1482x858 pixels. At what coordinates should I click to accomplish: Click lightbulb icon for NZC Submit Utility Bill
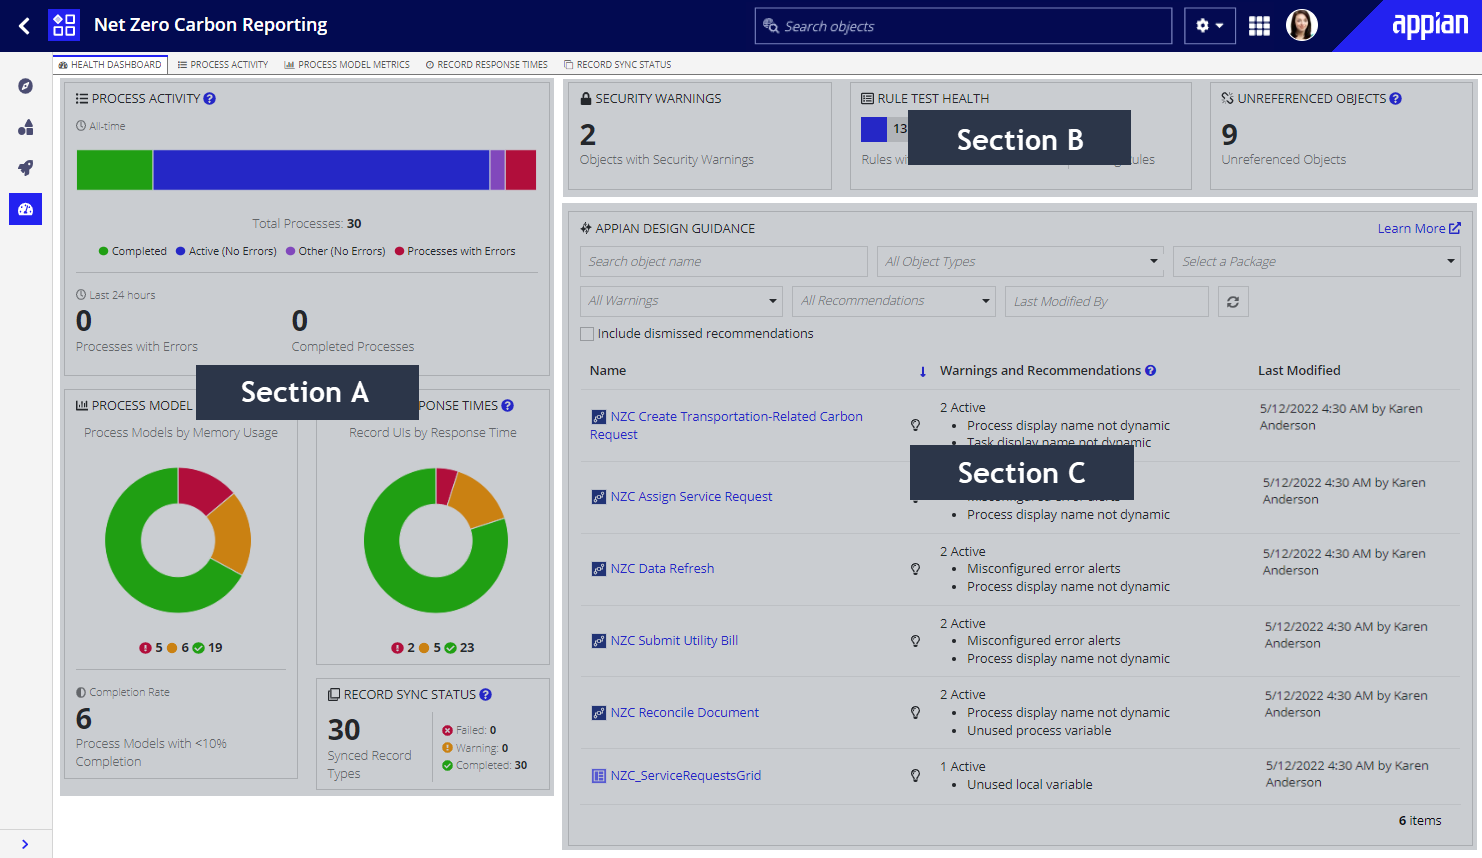[915, 641]
